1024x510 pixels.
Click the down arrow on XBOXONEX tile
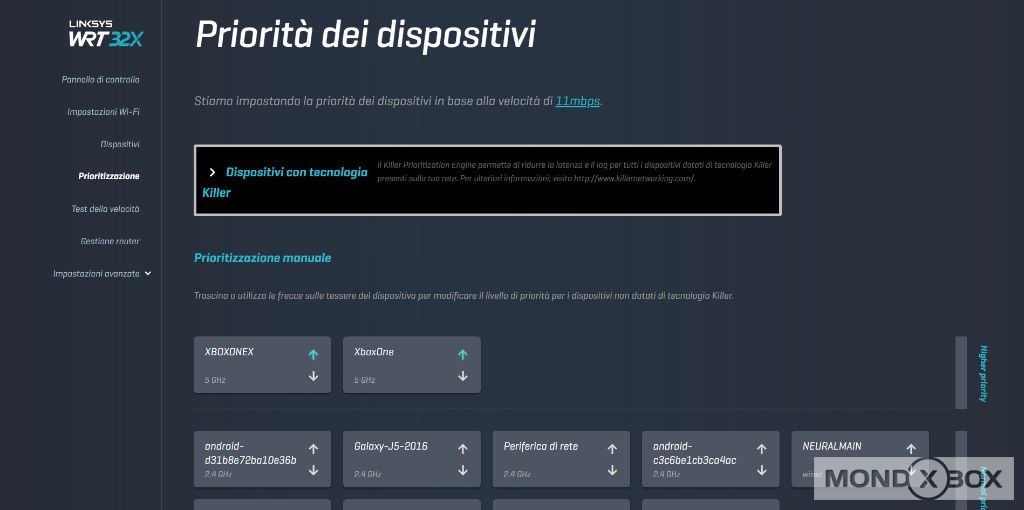313,376
